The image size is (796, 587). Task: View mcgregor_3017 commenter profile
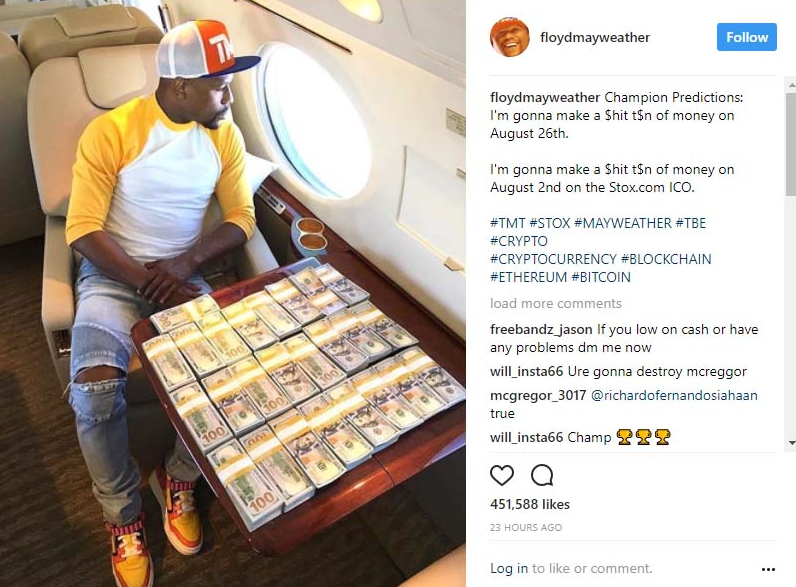pyautogui.click(x=538, y=395)
